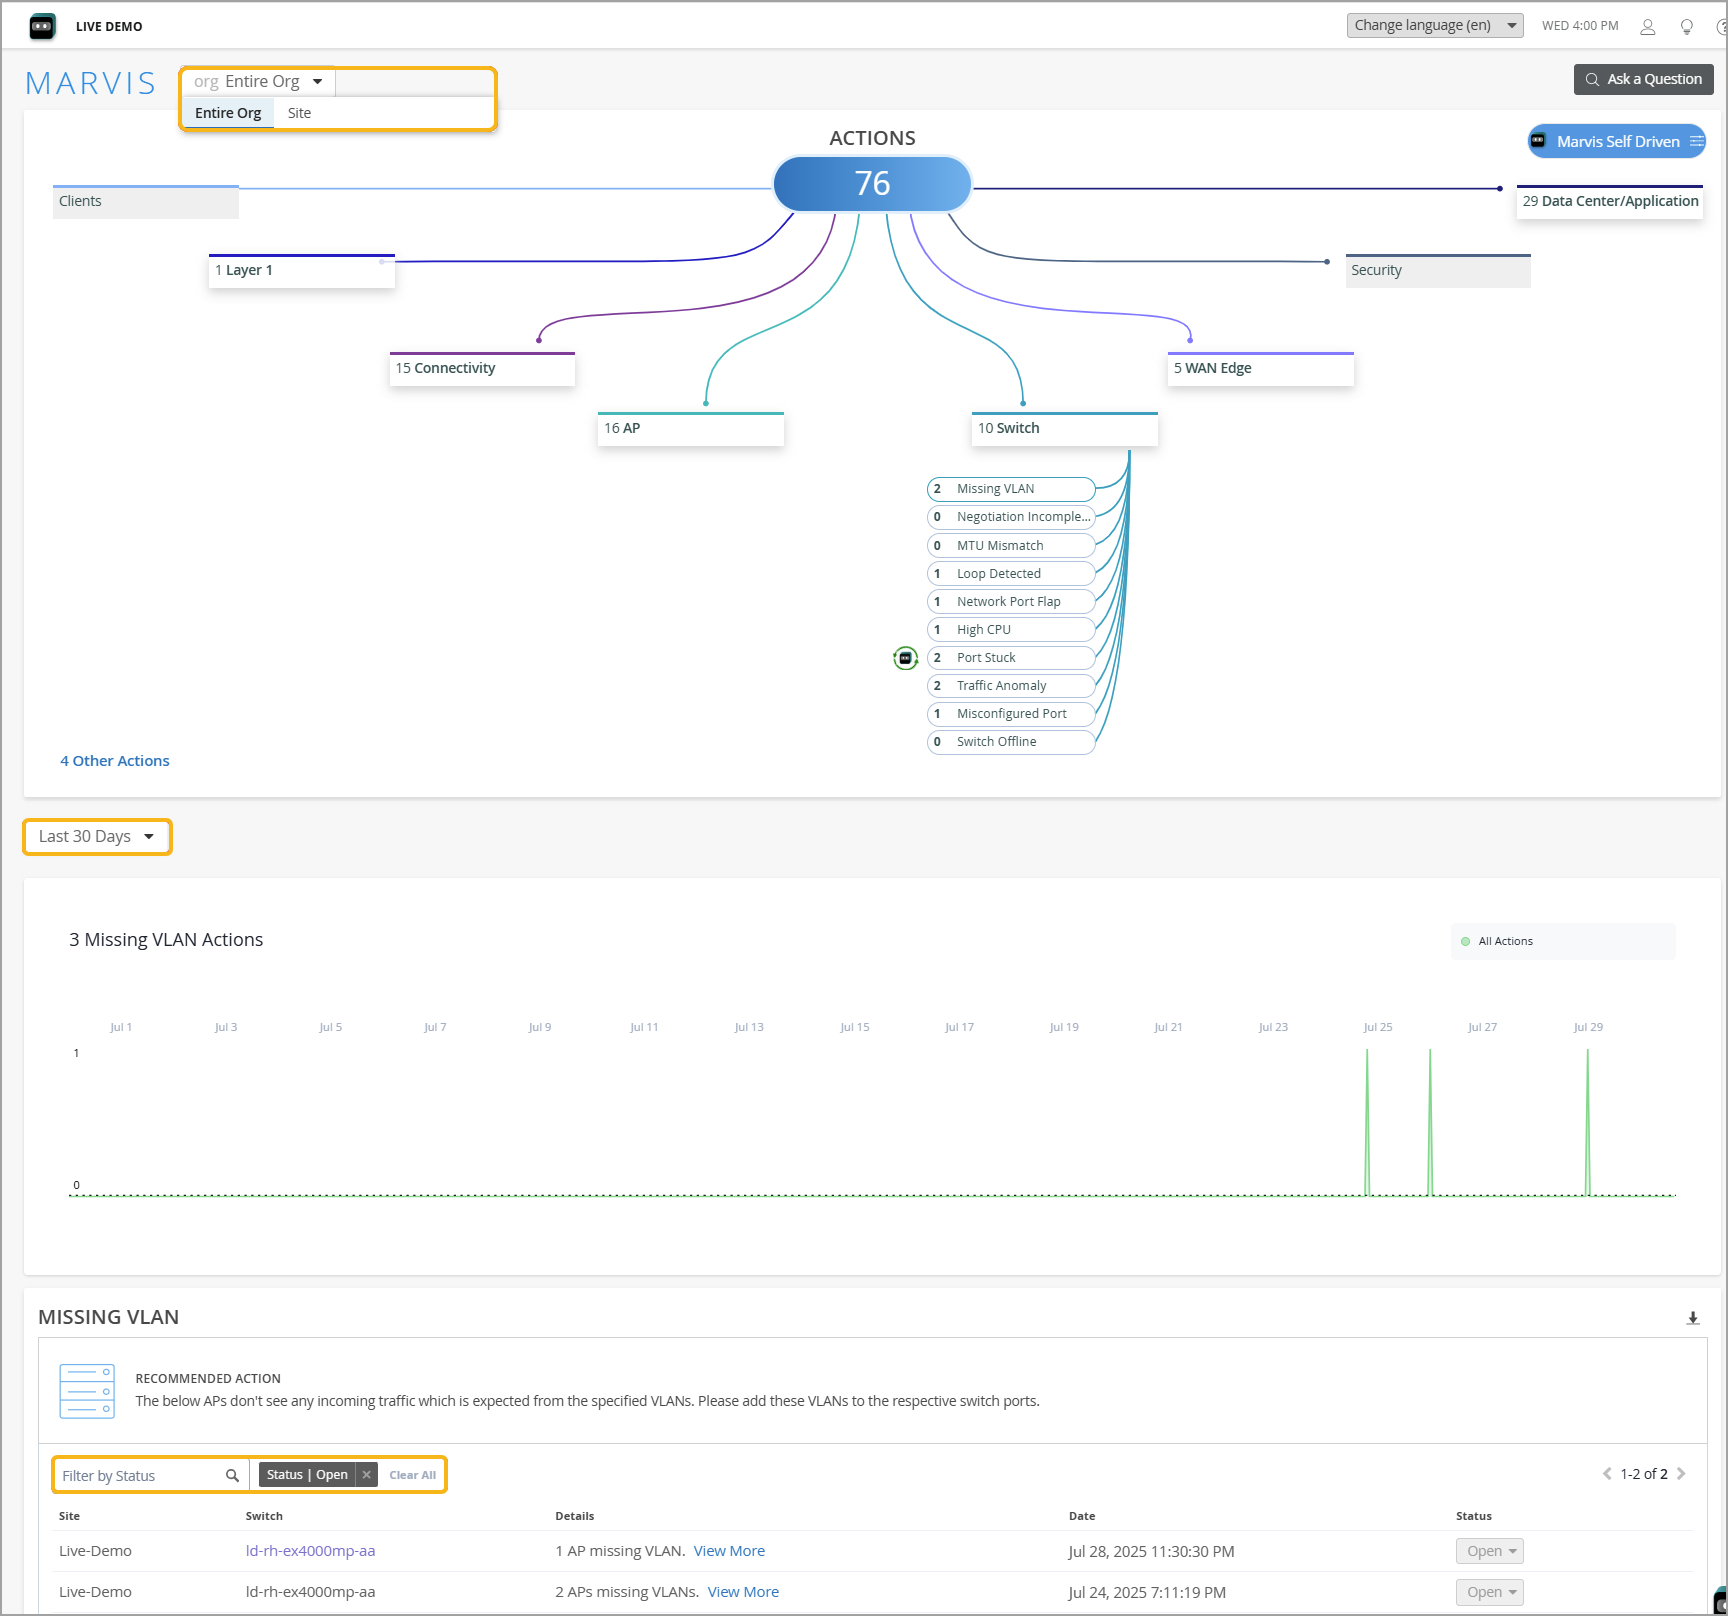The image size is (1728, 1616).
Task: Open View More for 1 AP missing VLAN
Action: [729, 1551]
